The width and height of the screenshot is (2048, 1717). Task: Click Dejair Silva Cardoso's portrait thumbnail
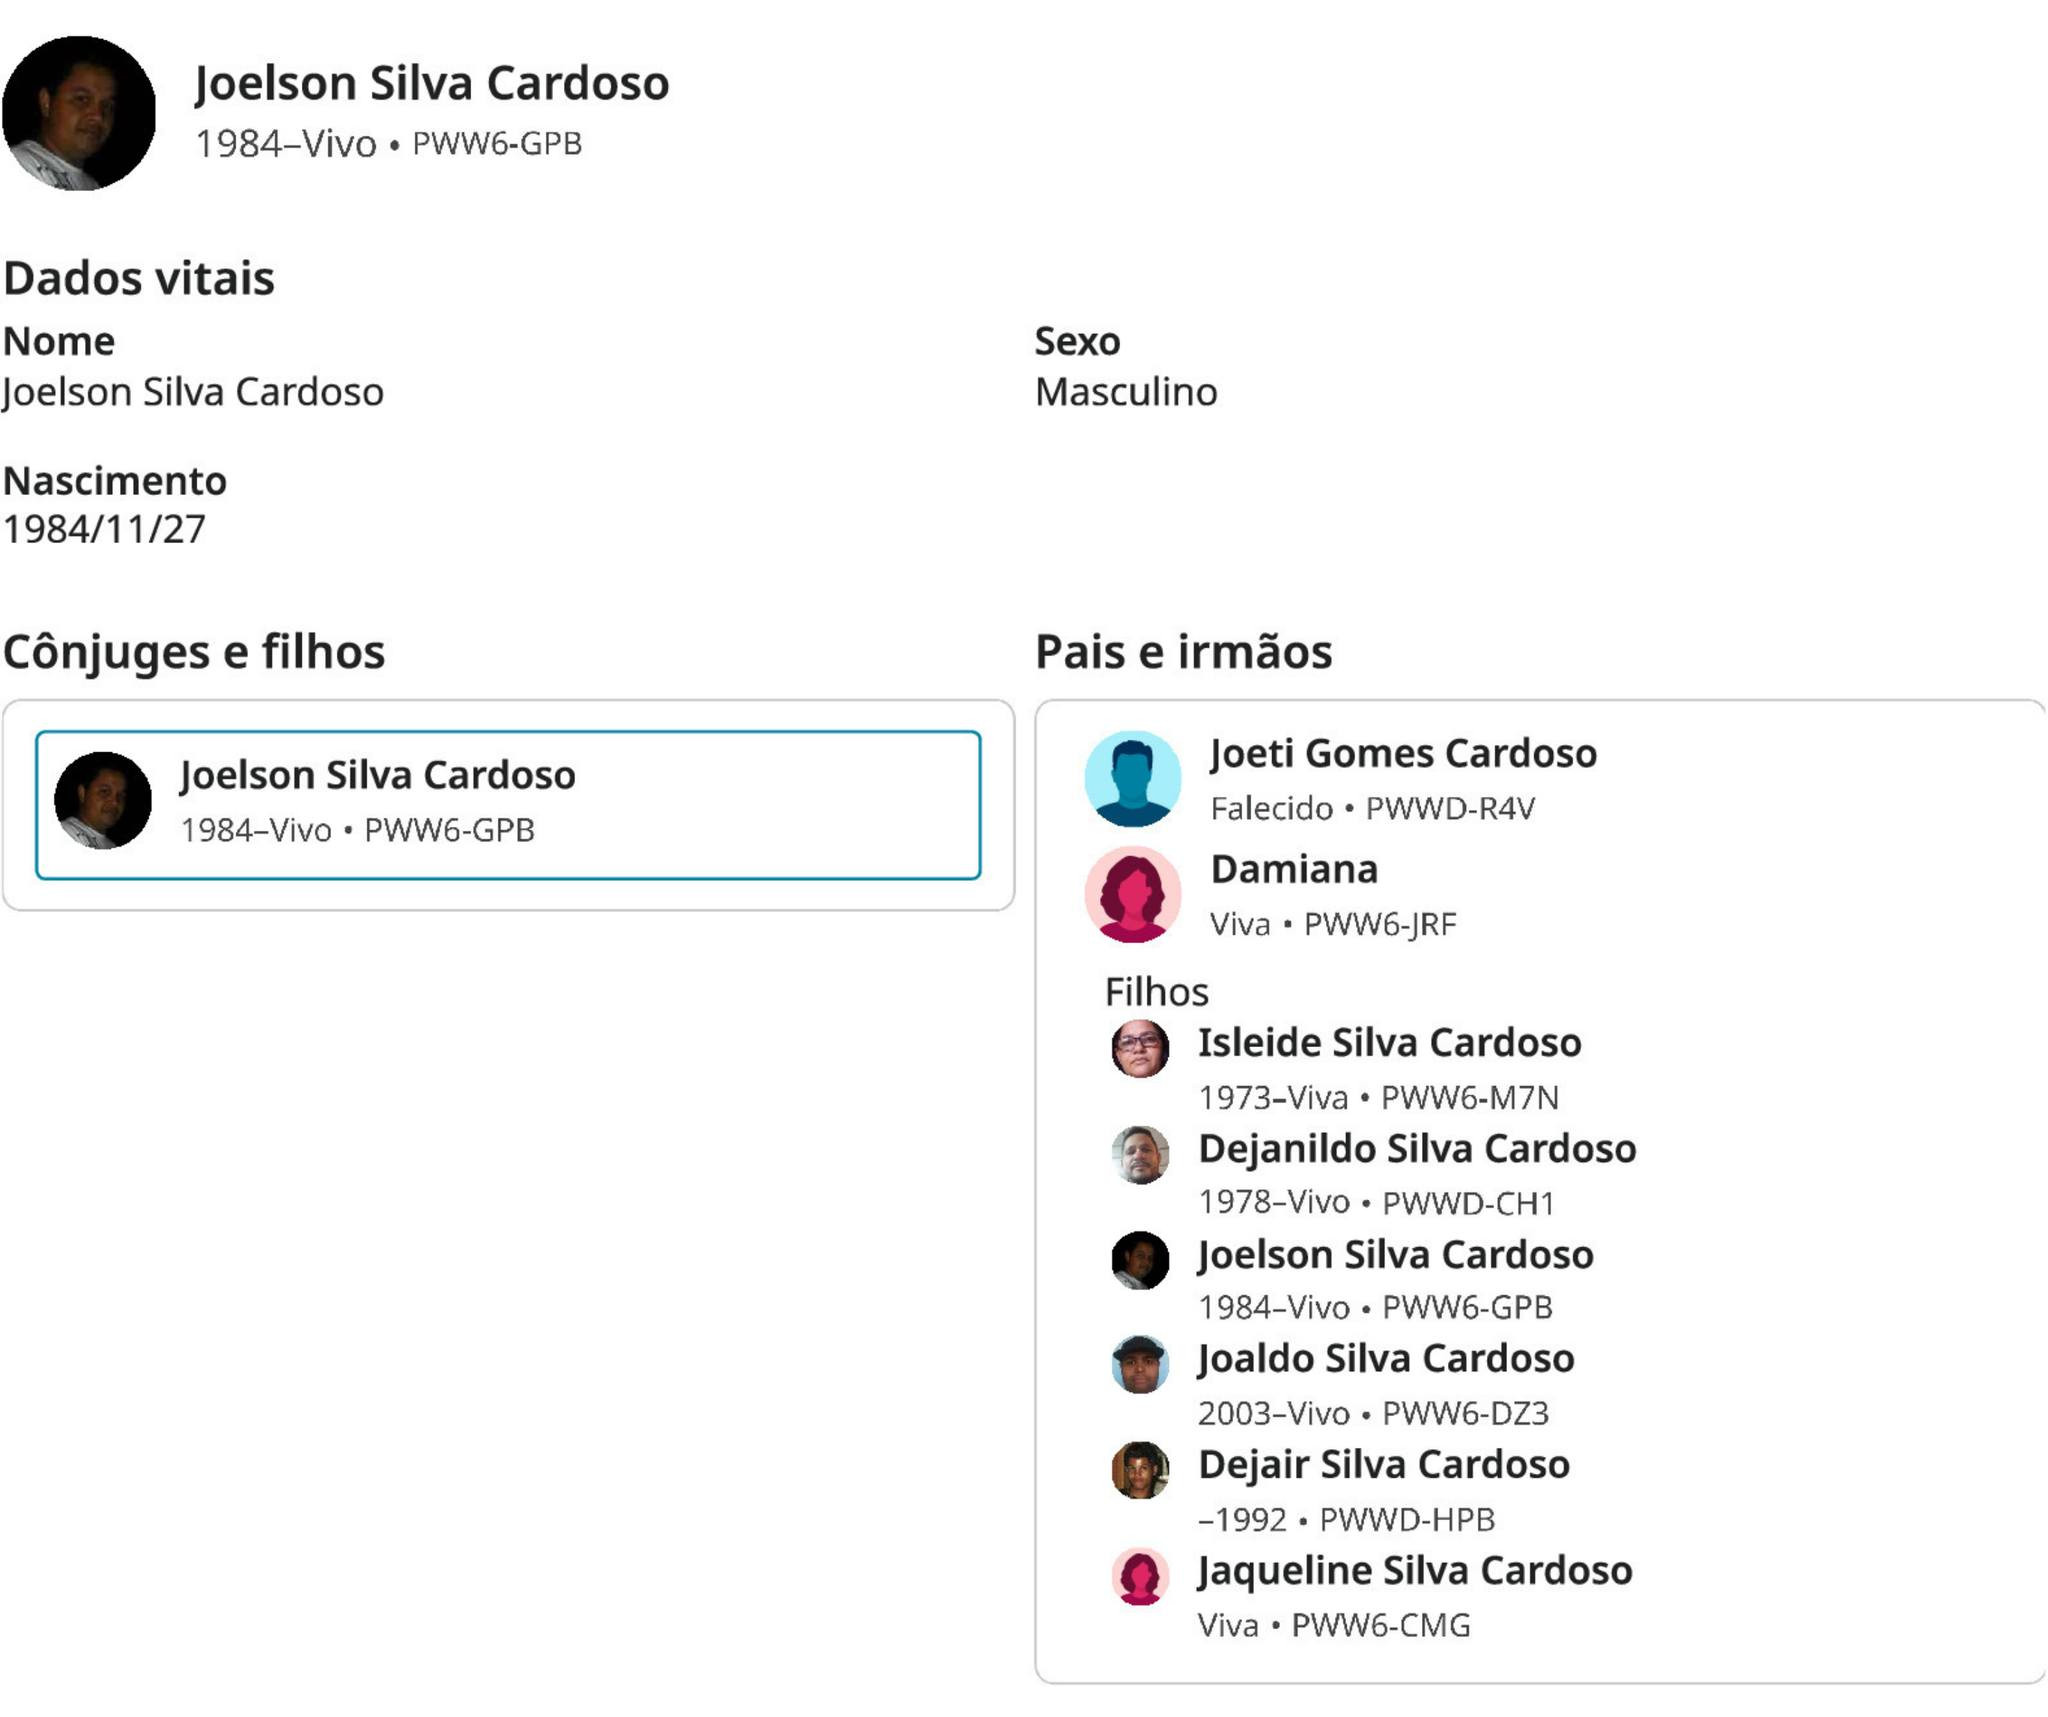pos(1140,1470)
